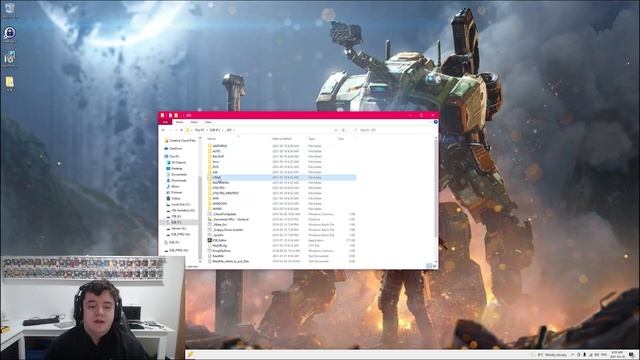Screen dimensions: 640x360
Task: Click E2B (F:) in the address breadcrumb
Action: point(215,130)
